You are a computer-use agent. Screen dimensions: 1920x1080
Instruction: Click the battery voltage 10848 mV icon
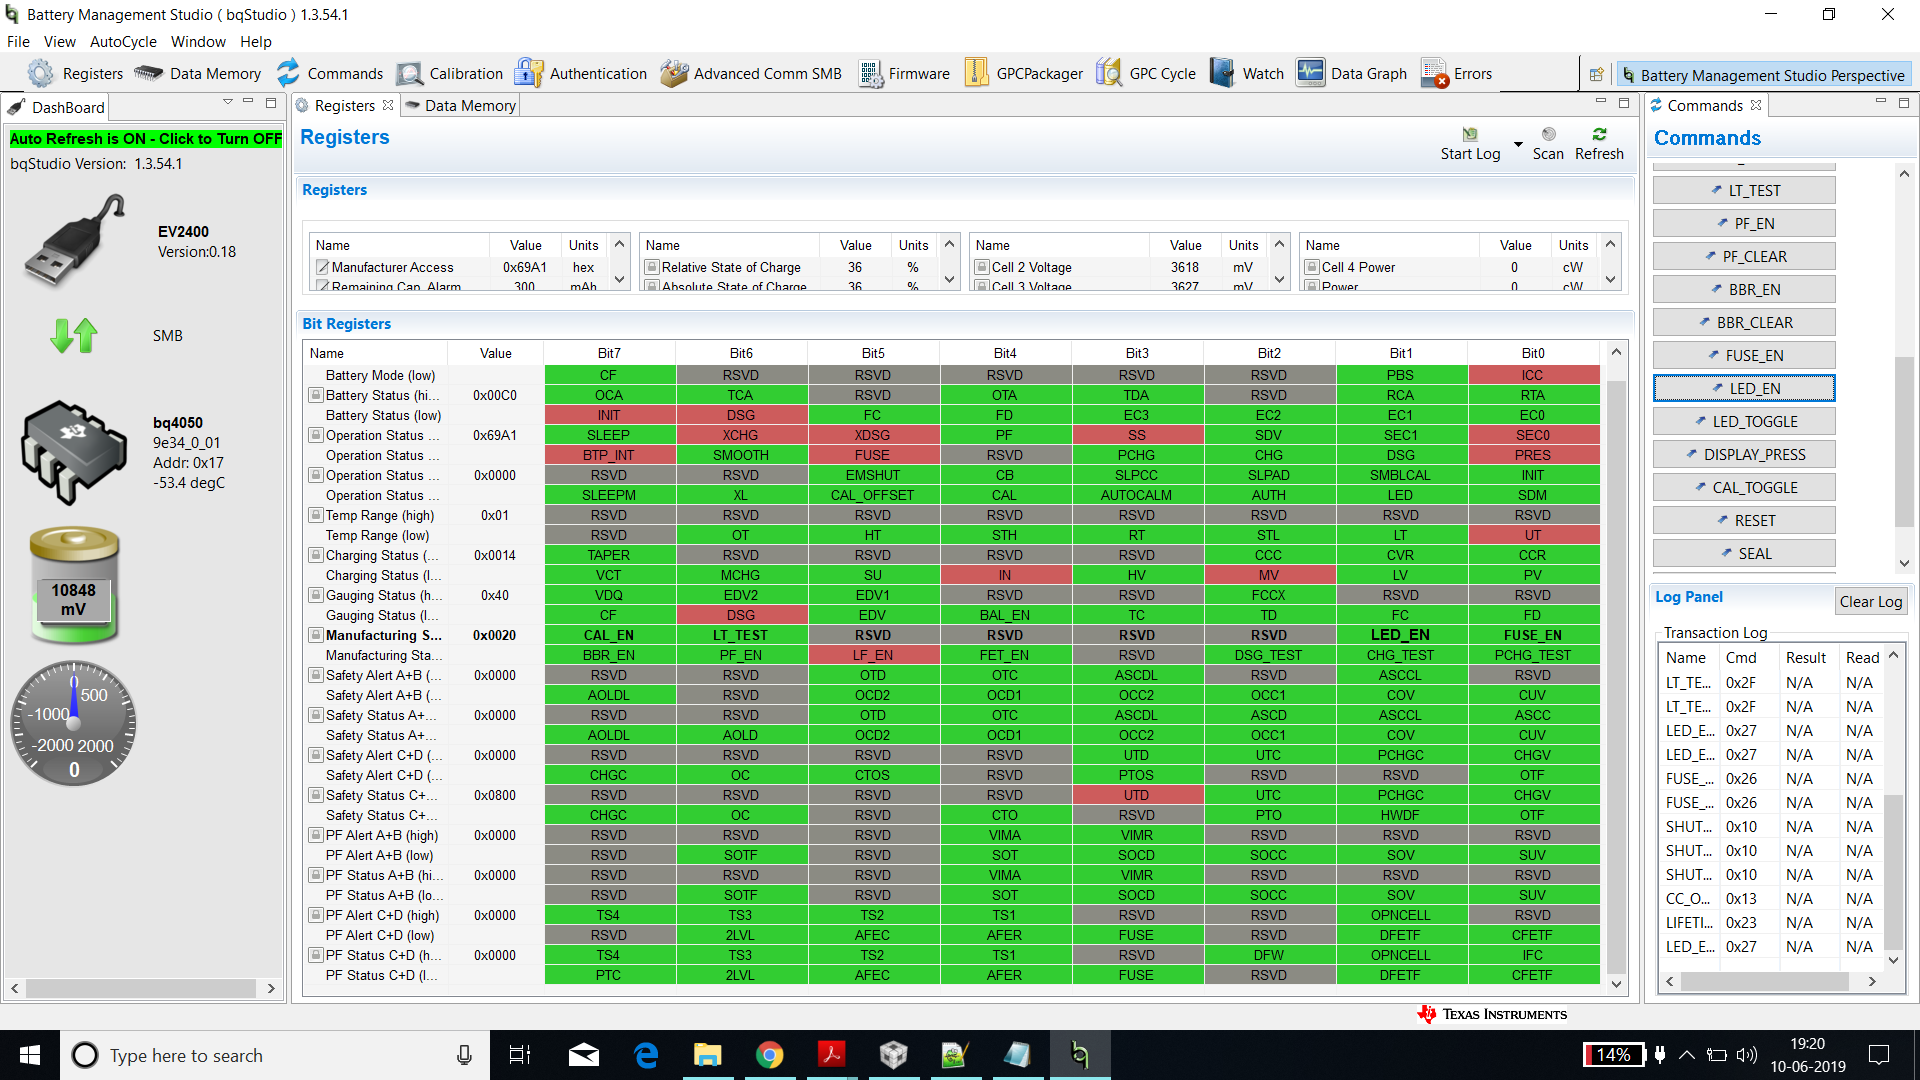click(74, 586)
